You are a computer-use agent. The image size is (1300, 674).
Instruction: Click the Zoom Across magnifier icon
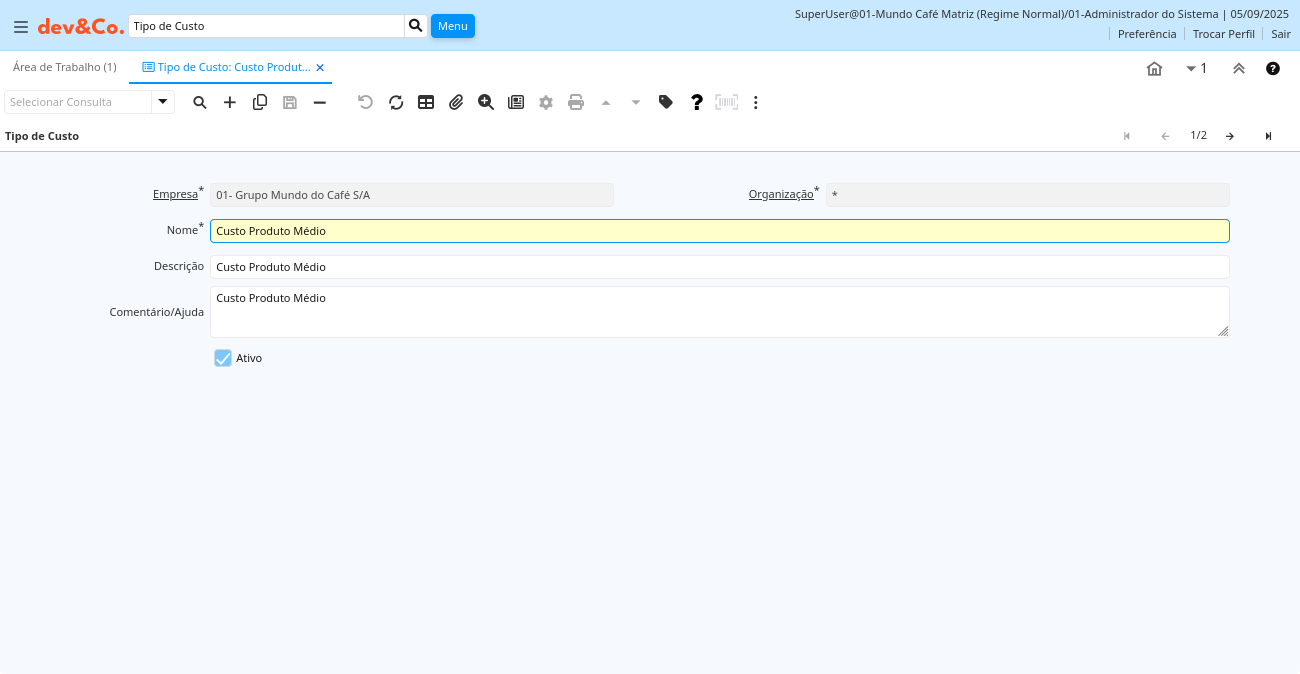[x=486, y=102]
